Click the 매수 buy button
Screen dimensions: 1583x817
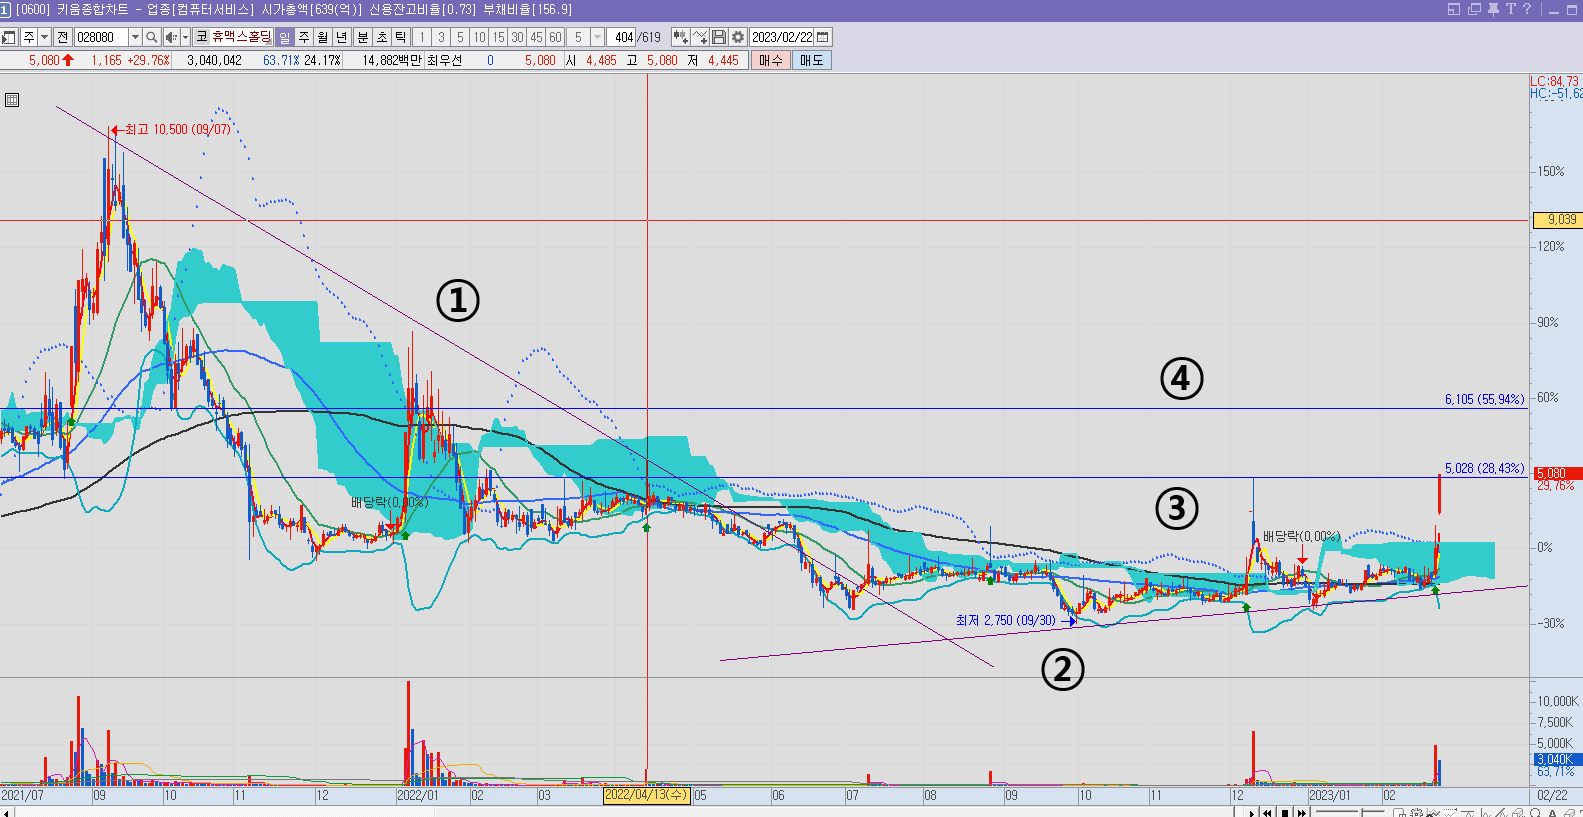(770, 60)
